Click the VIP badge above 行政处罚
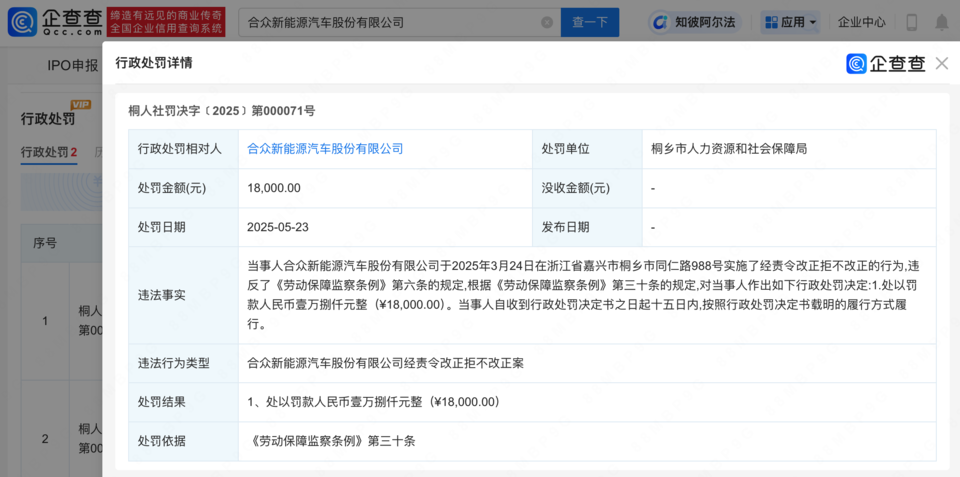The height and width of the screenshot is (477, 960). pos(81,105)
